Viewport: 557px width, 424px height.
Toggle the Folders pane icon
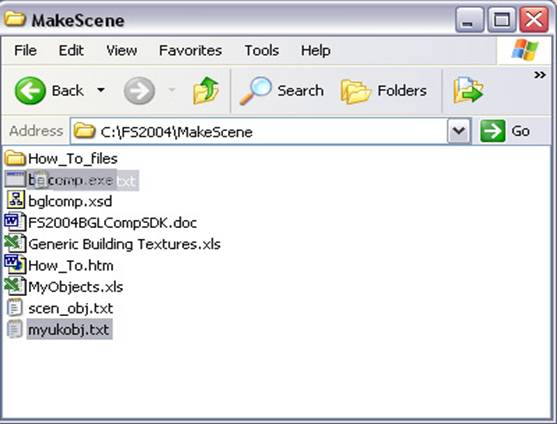click(356, 92)
